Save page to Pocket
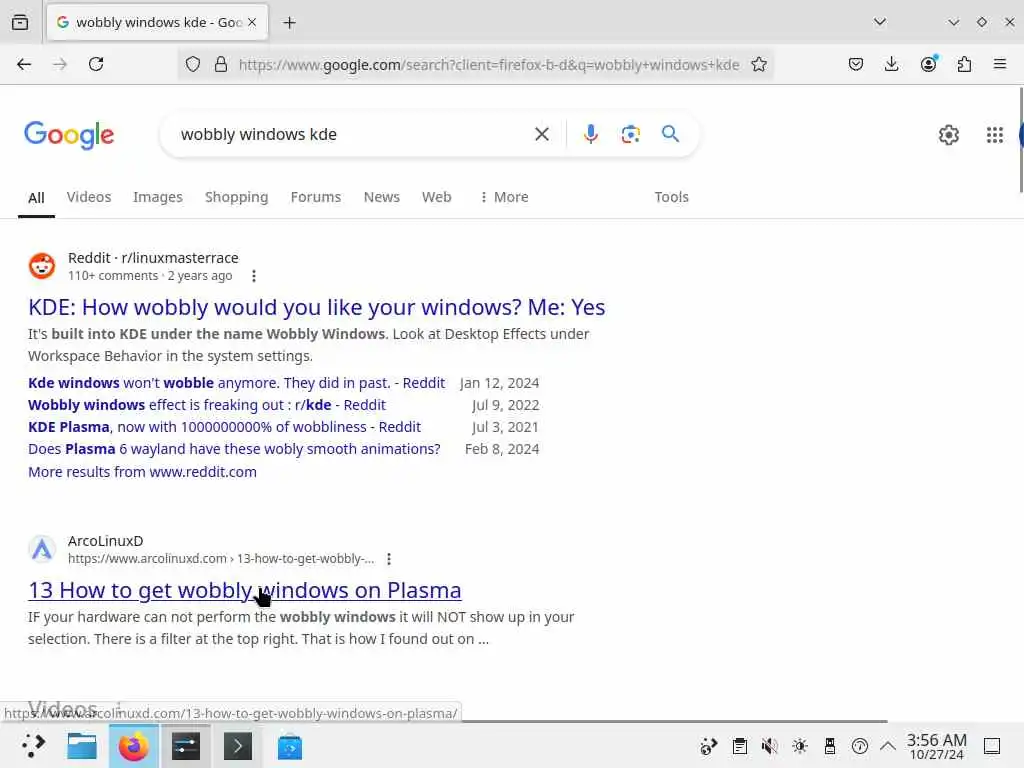 click(x=856, y=64)
